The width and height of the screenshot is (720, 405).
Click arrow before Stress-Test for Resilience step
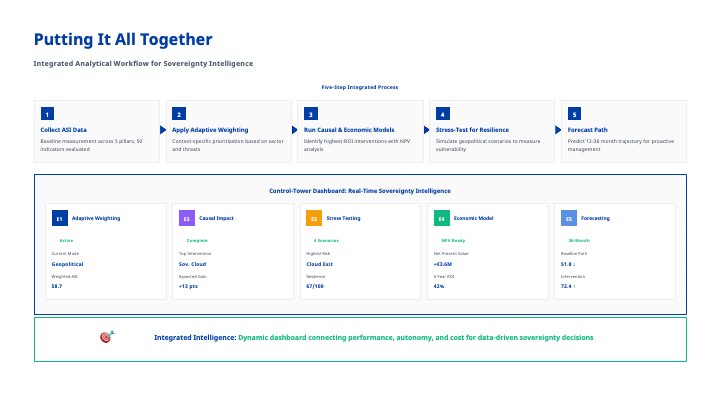(x=426, y=130)
